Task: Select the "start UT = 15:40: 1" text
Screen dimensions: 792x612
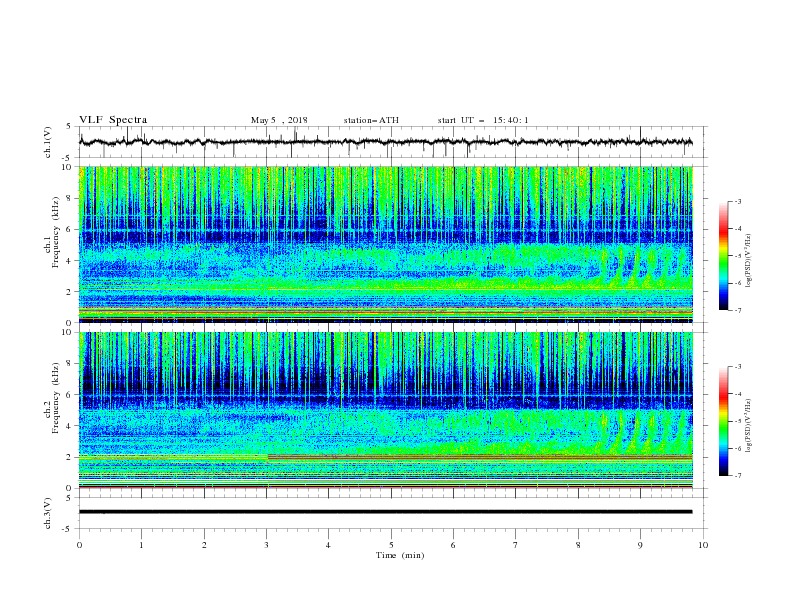Action: click(483, 120)
